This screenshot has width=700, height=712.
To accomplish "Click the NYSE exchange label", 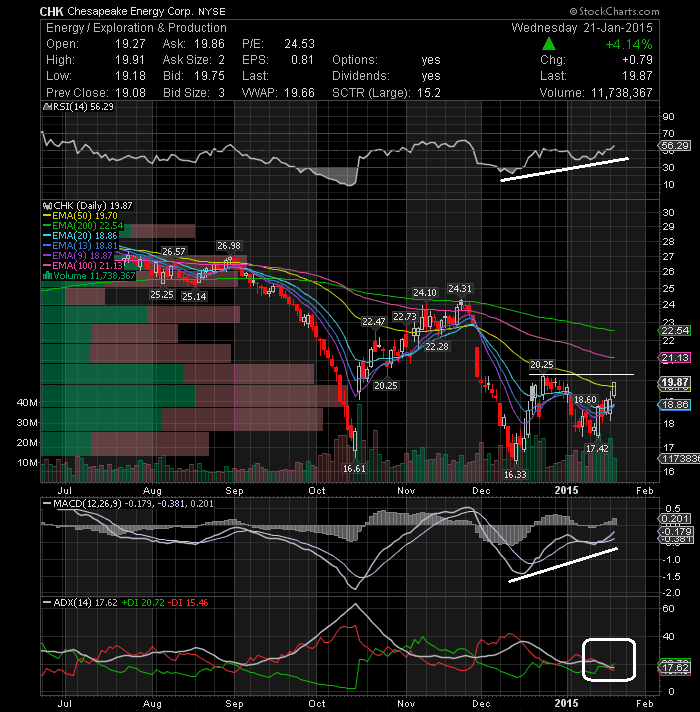I will pos(212,11).
